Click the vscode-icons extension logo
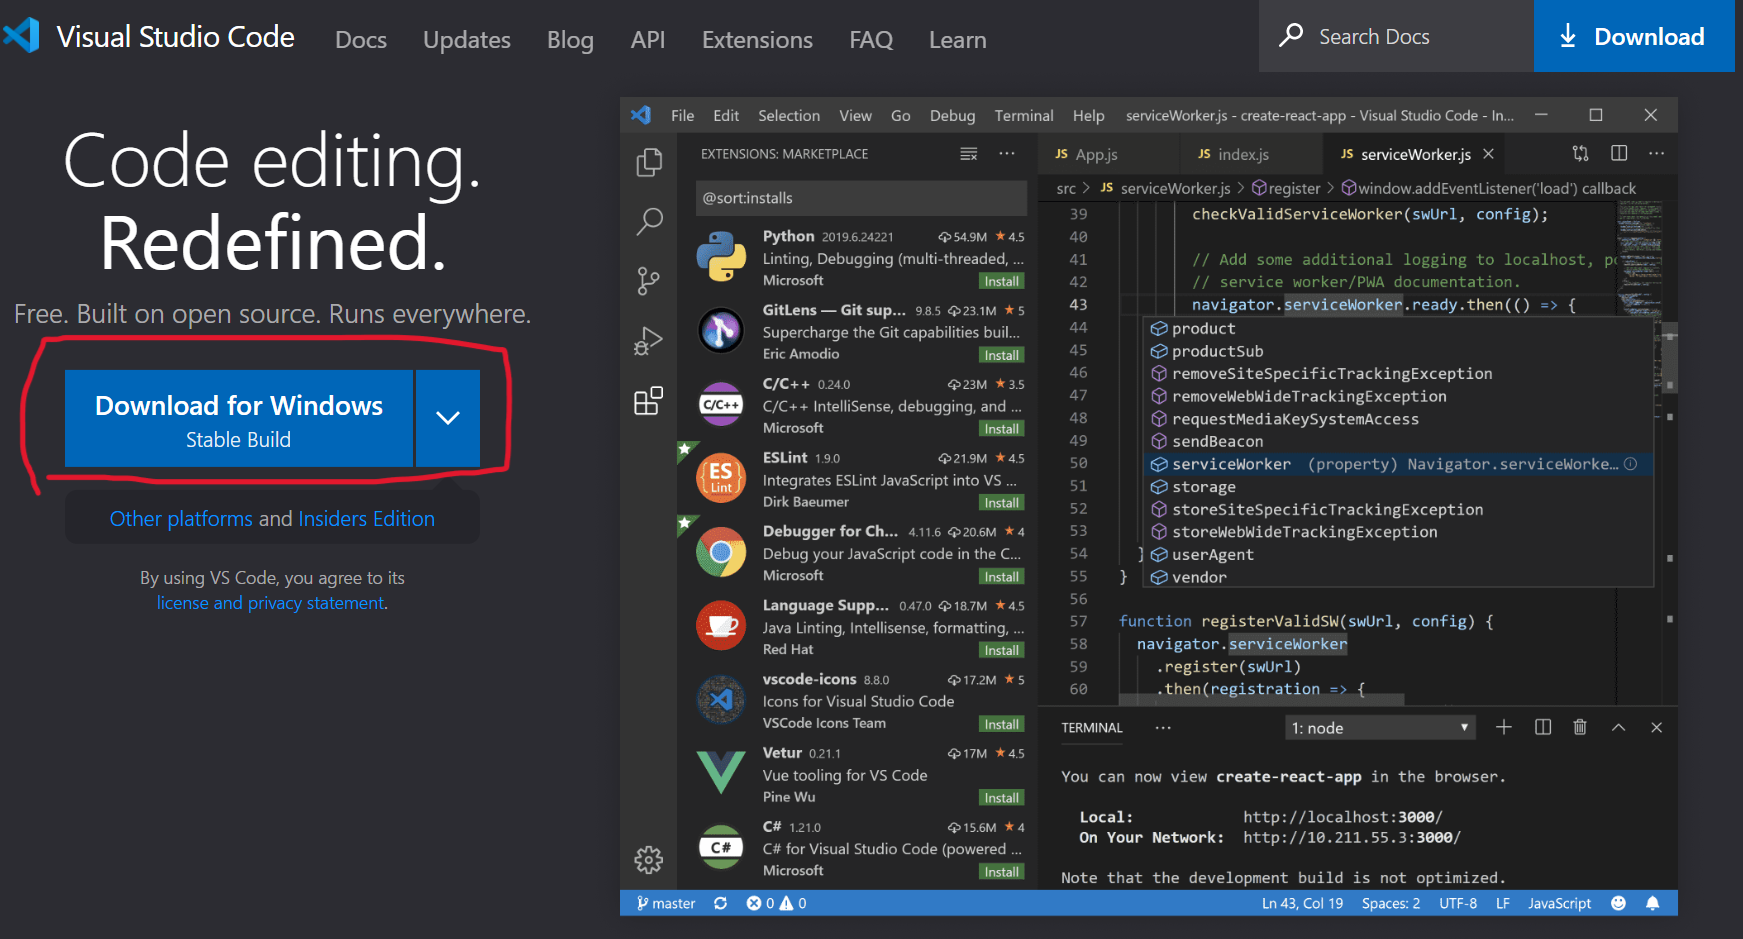 pyautogui.click(x=721, y=700)
